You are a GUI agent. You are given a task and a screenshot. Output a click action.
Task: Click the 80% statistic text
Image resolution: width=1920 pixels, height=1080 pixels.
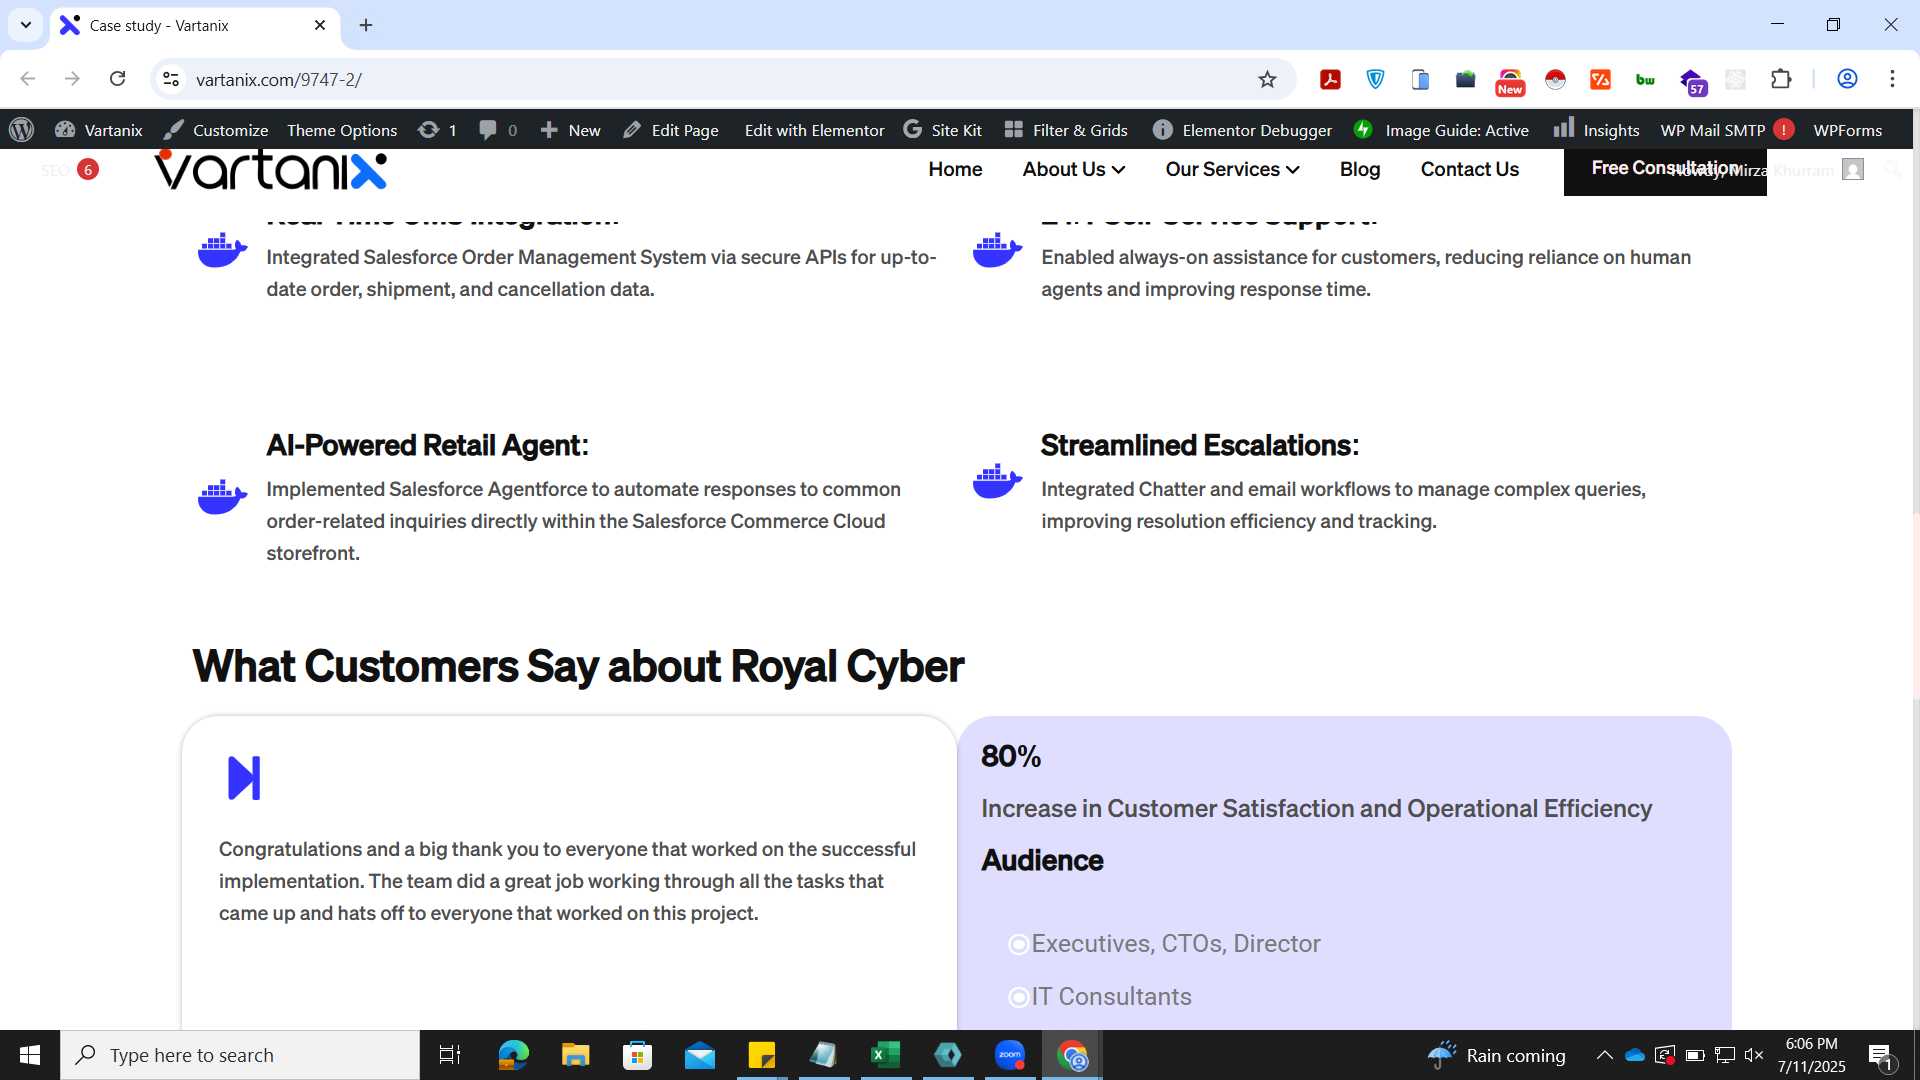click(x=1011, y=756)
